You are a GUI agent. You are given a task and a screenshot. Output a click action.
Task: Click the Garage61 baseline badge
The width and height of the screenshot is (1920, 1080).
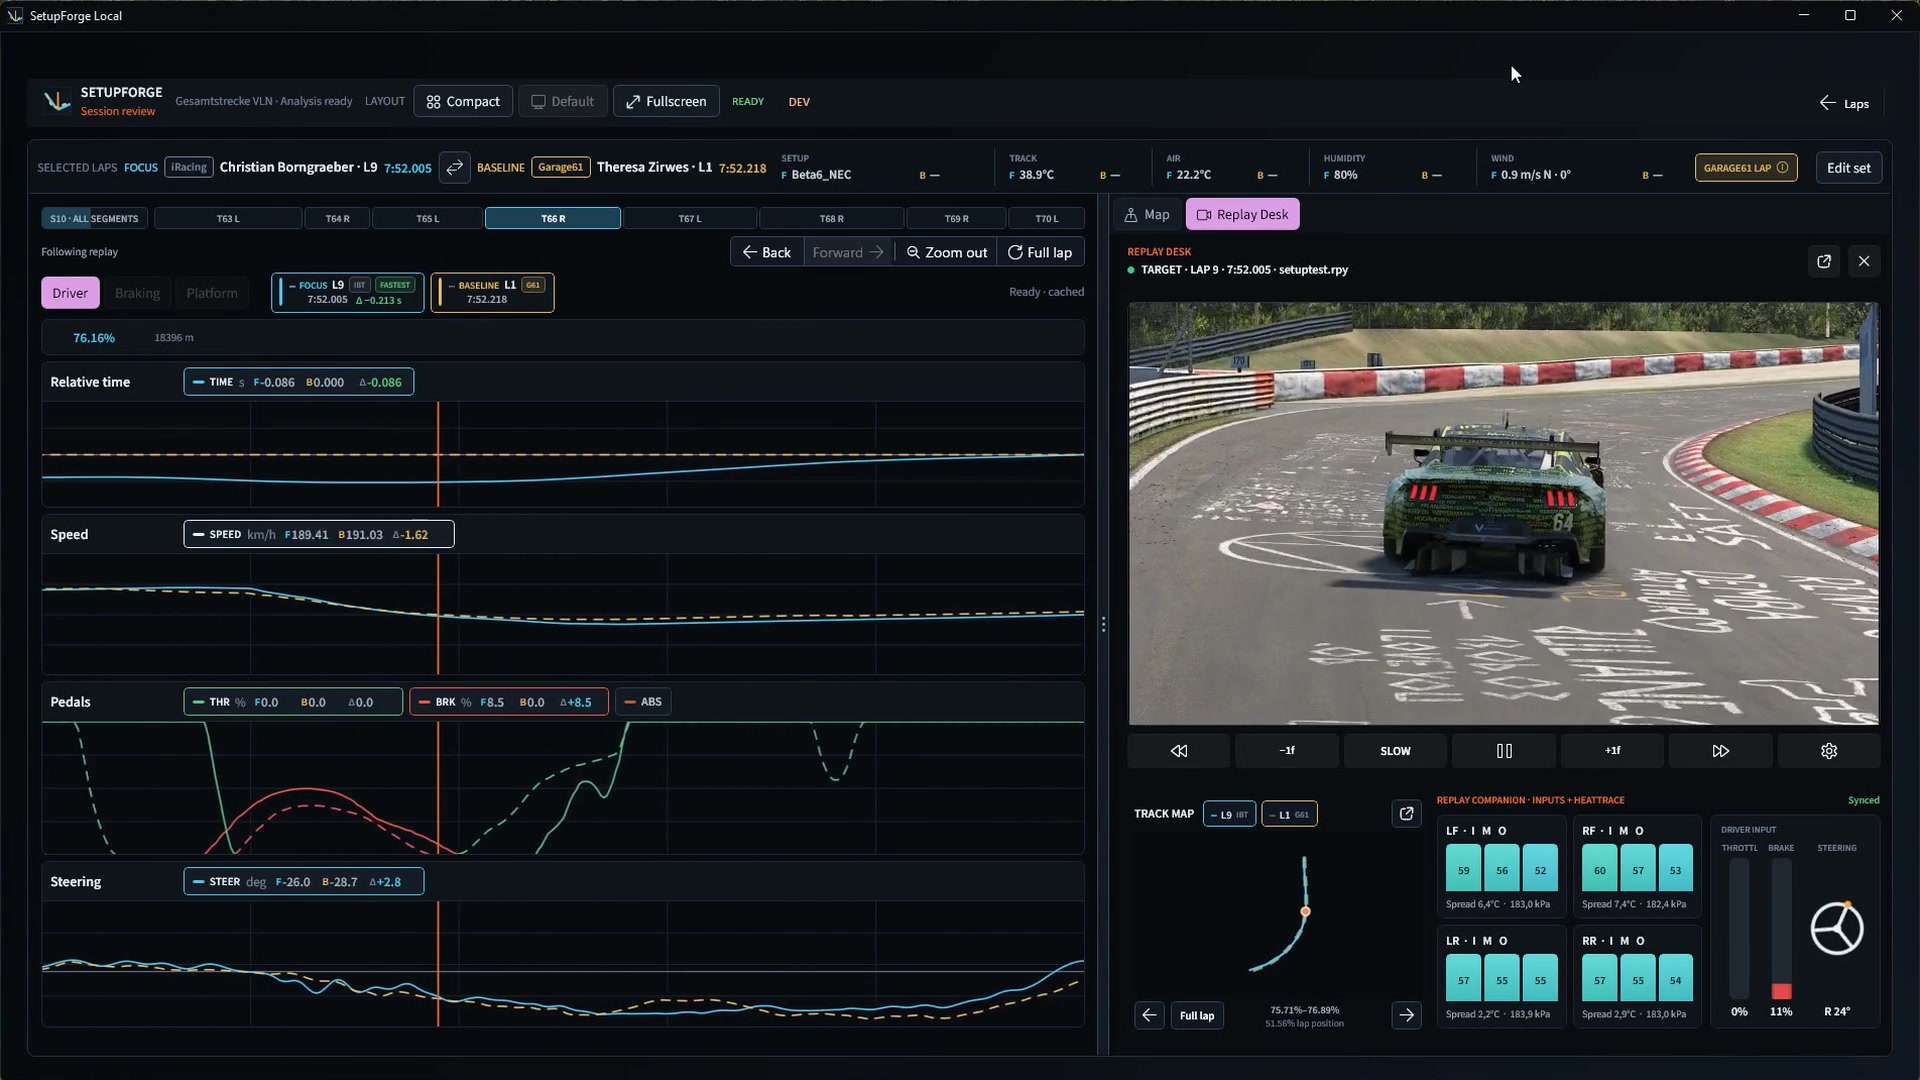561,168
